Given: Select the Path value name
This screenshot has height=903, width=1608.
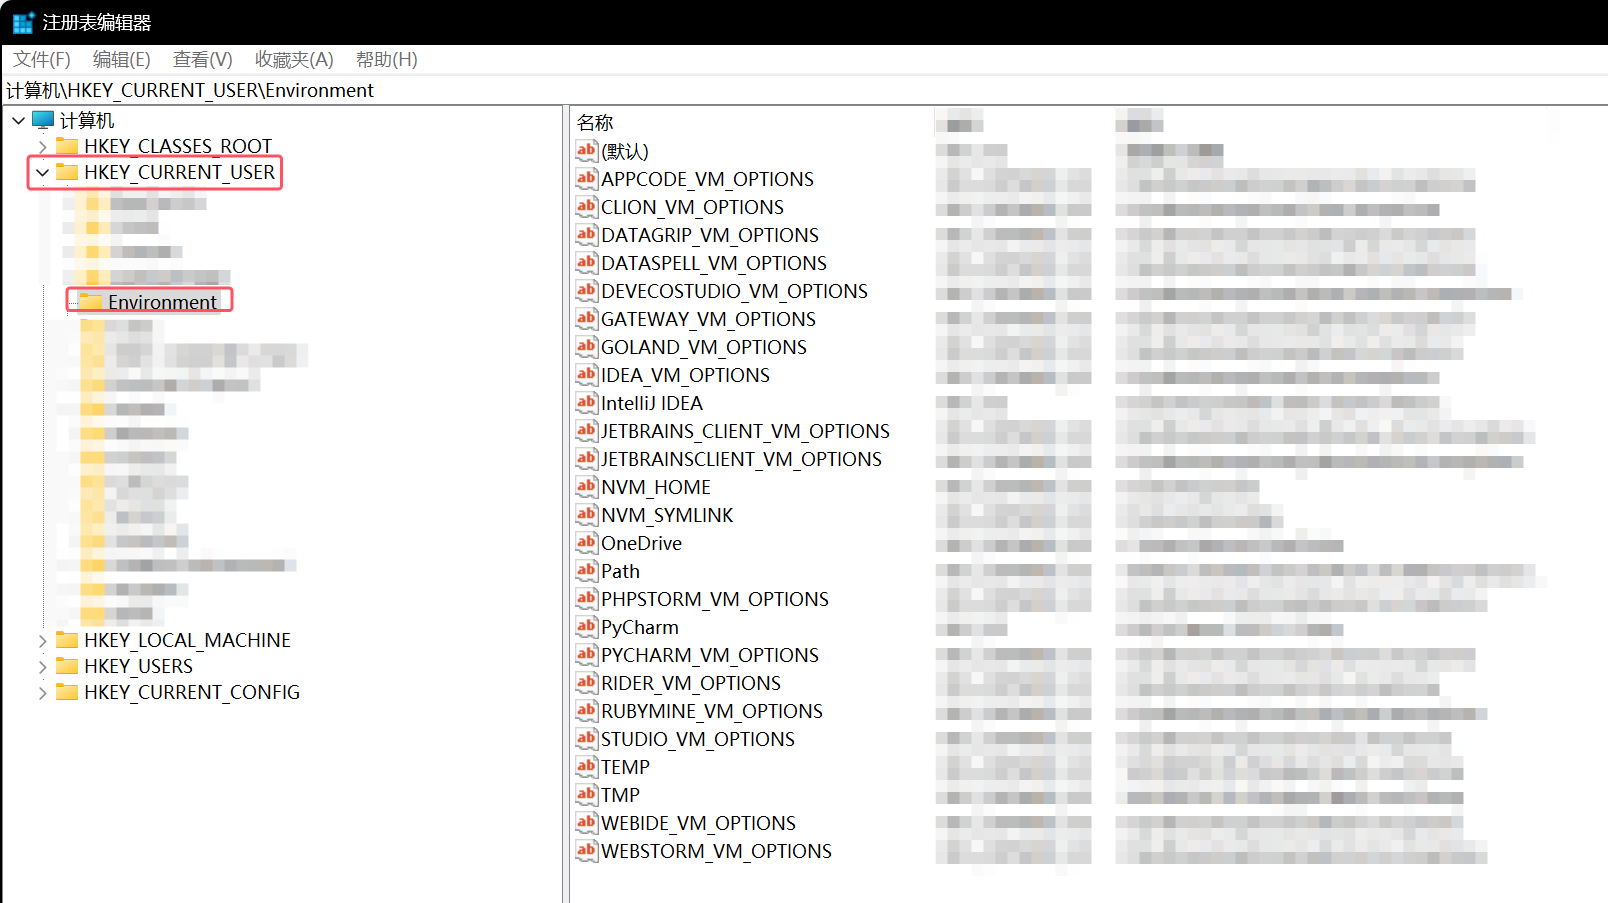Looking at the screenshot, I should [x=620, y=571].
